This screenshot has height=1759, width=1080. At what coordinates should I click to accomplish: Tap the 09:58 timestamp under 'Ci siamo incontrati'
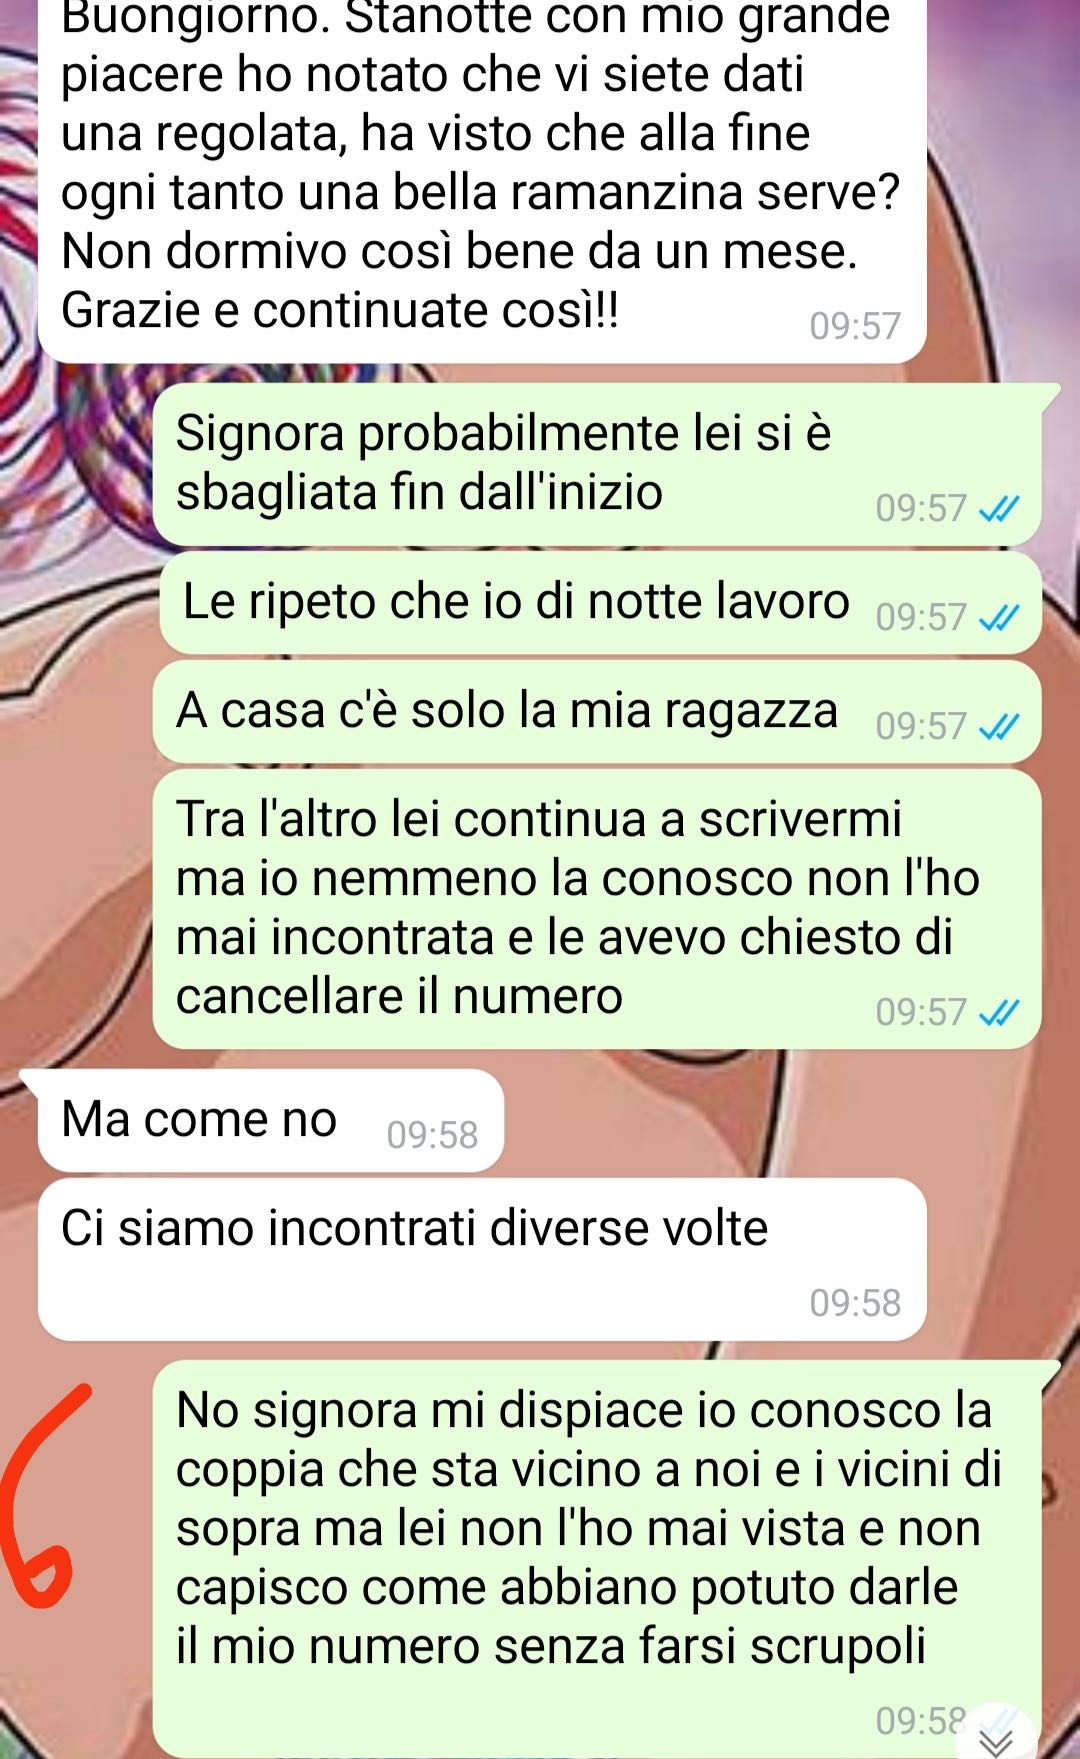coord(855,1303)
